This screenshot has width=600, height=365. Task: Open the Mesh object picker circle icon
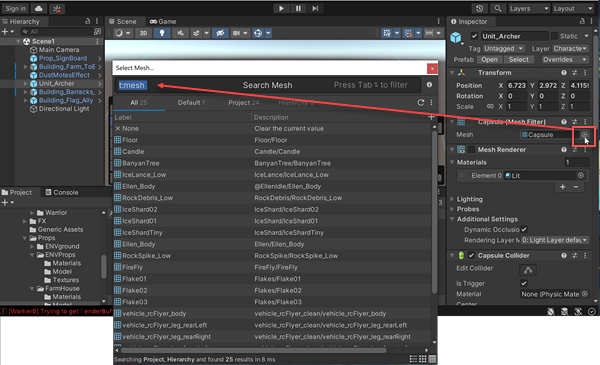tap(584, 135)
